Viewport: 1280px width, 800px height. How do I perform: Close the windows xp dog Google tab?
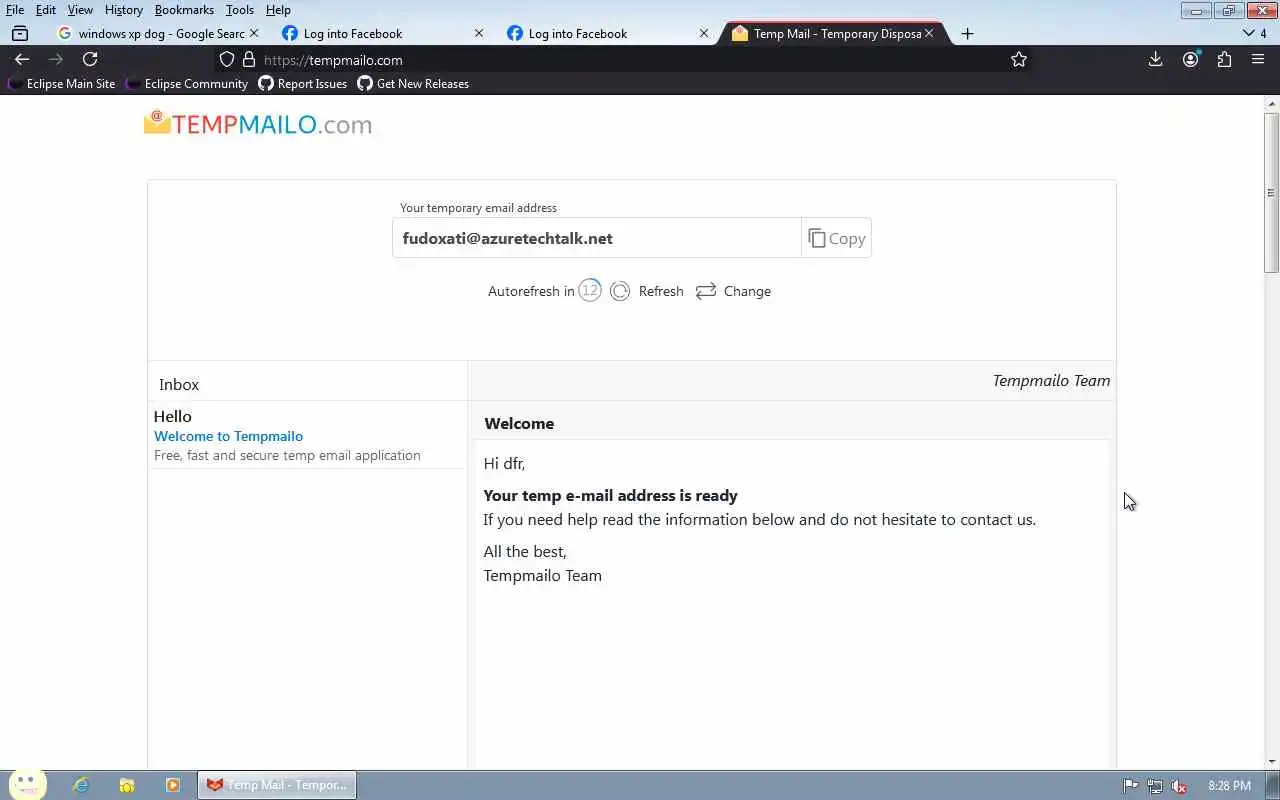tap(253, 33)
